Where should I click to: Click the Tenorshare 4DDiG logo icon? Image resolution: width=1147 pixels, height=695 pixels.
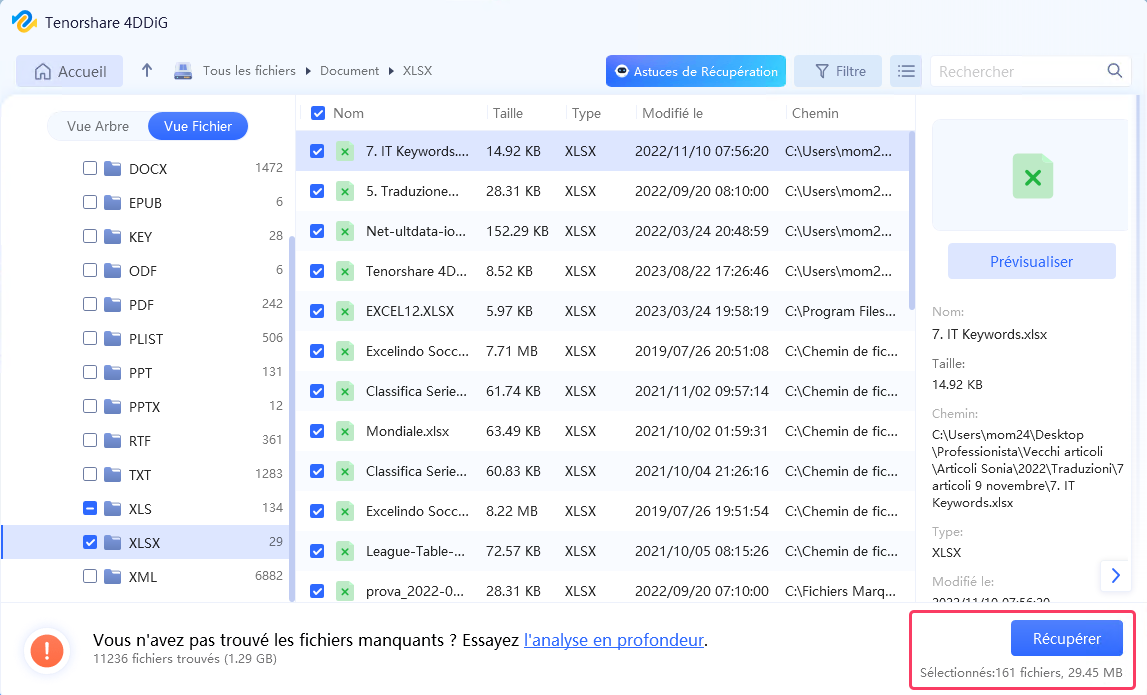tap(24, 21)
